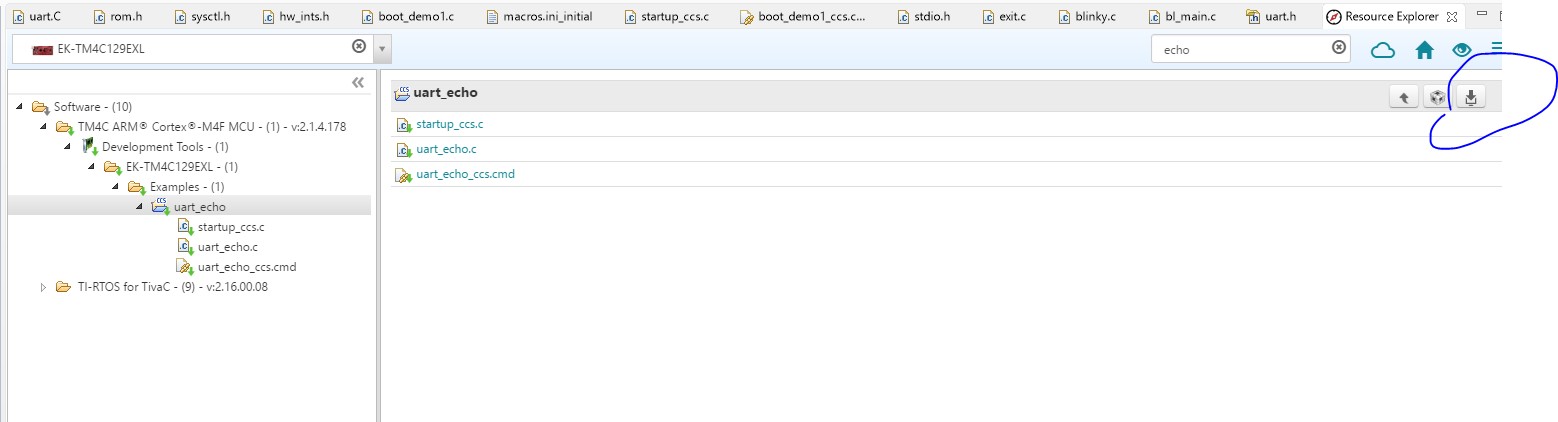Switch to the boot_demo1.c editor tab

408,17
